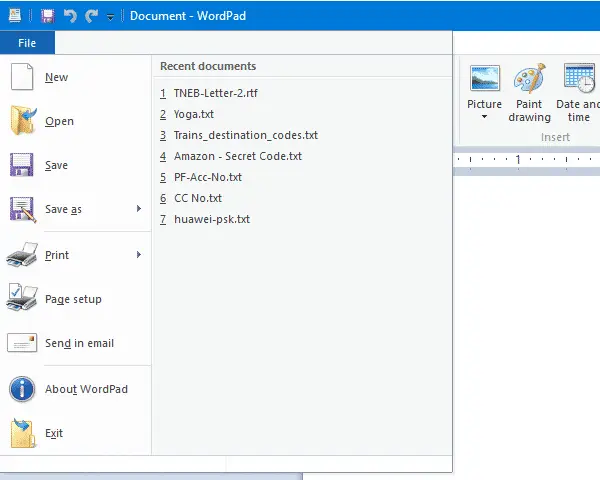Viewport: 600px width, 480px height.
Task: Click the blue info icon for About WordPad
Action: 22,389
